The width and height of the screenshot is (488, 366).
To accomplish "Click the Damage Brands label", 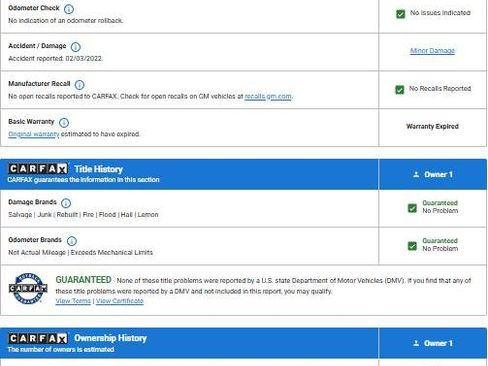I will (32, 202).
